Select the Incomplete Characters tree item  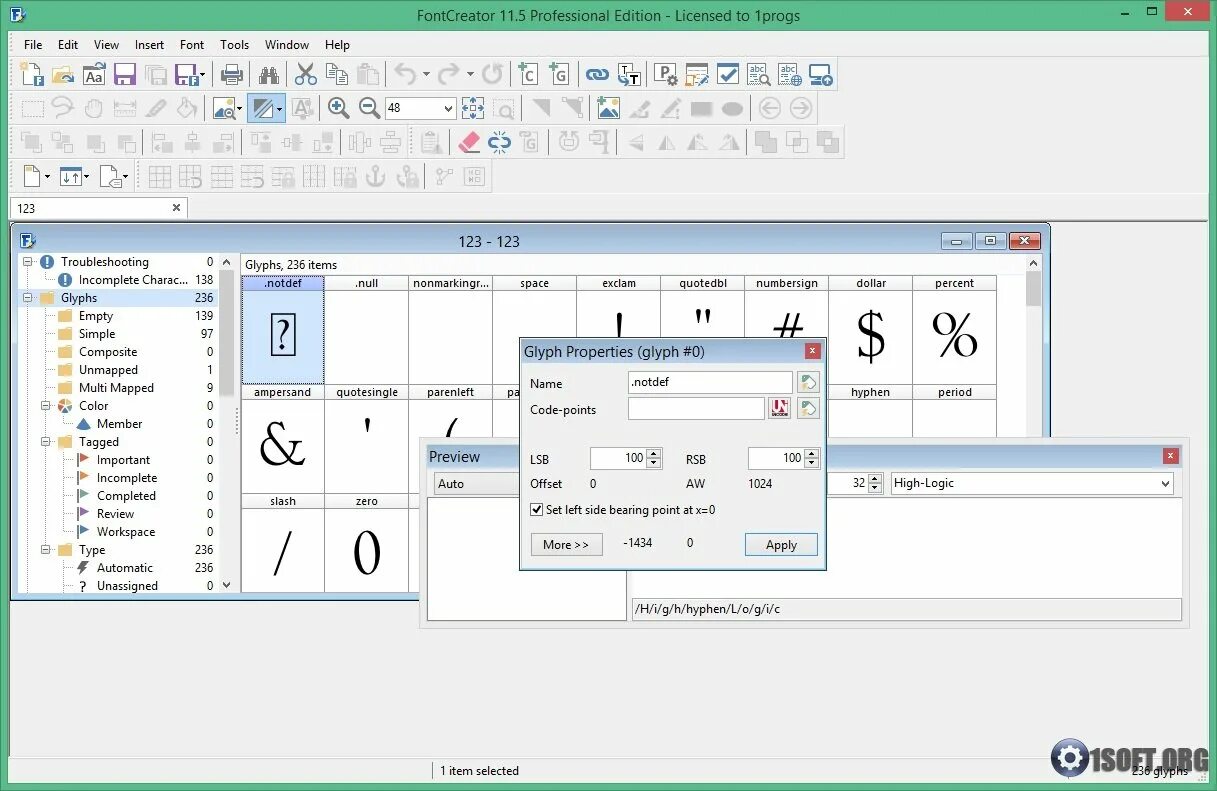[135, 280]
